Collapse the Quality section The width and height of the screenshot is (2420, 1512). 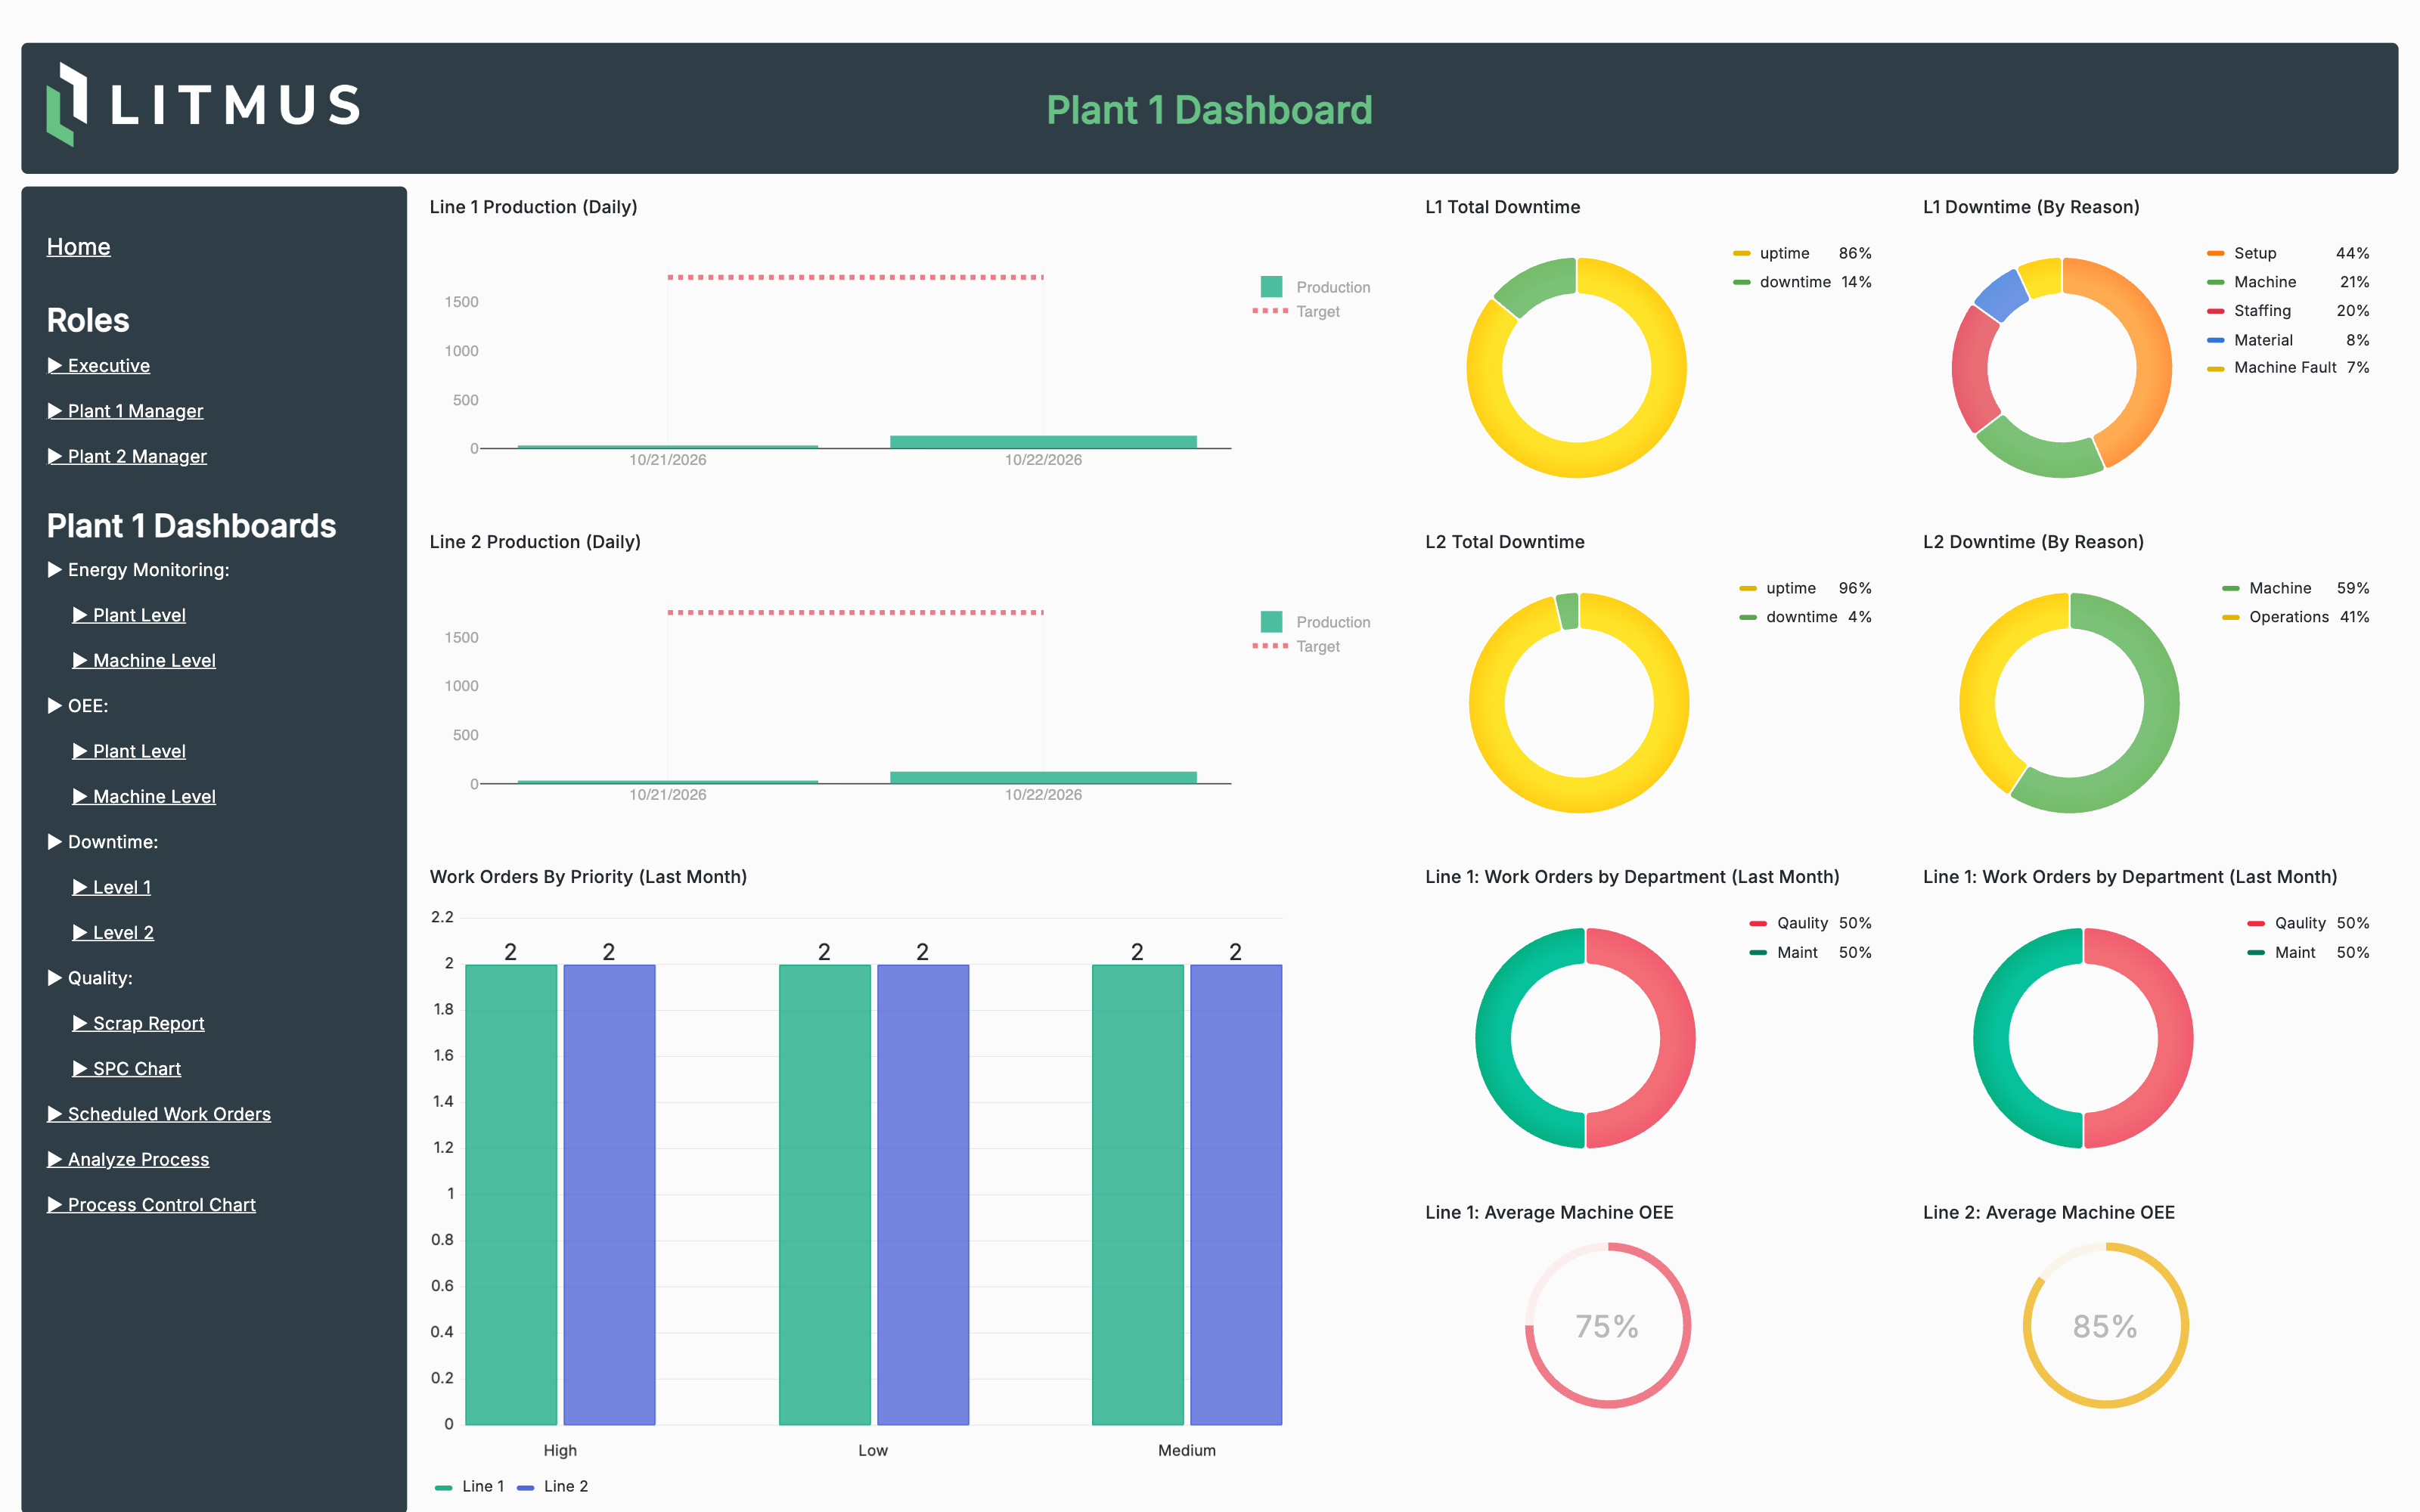(89, 977)
